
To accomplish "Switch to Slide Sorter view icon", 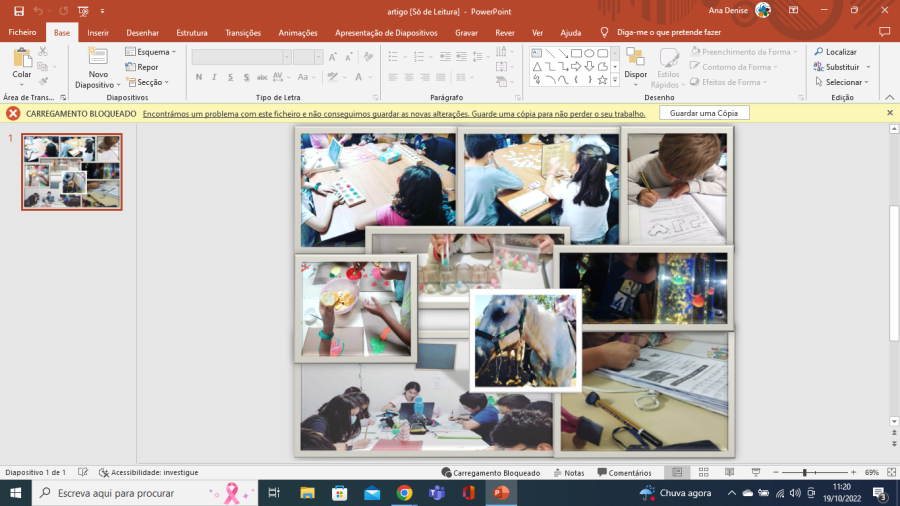I will [x=704, y=472].
